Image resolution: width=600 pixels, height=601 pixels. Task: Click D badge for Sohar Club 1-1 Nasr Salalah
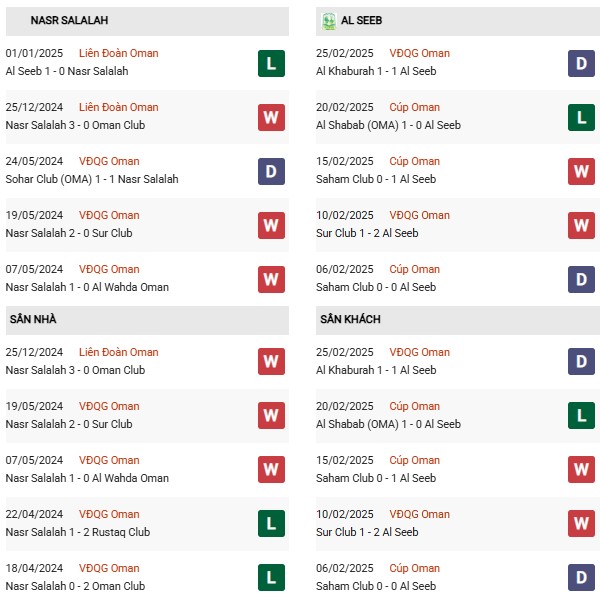click(271, 171)
